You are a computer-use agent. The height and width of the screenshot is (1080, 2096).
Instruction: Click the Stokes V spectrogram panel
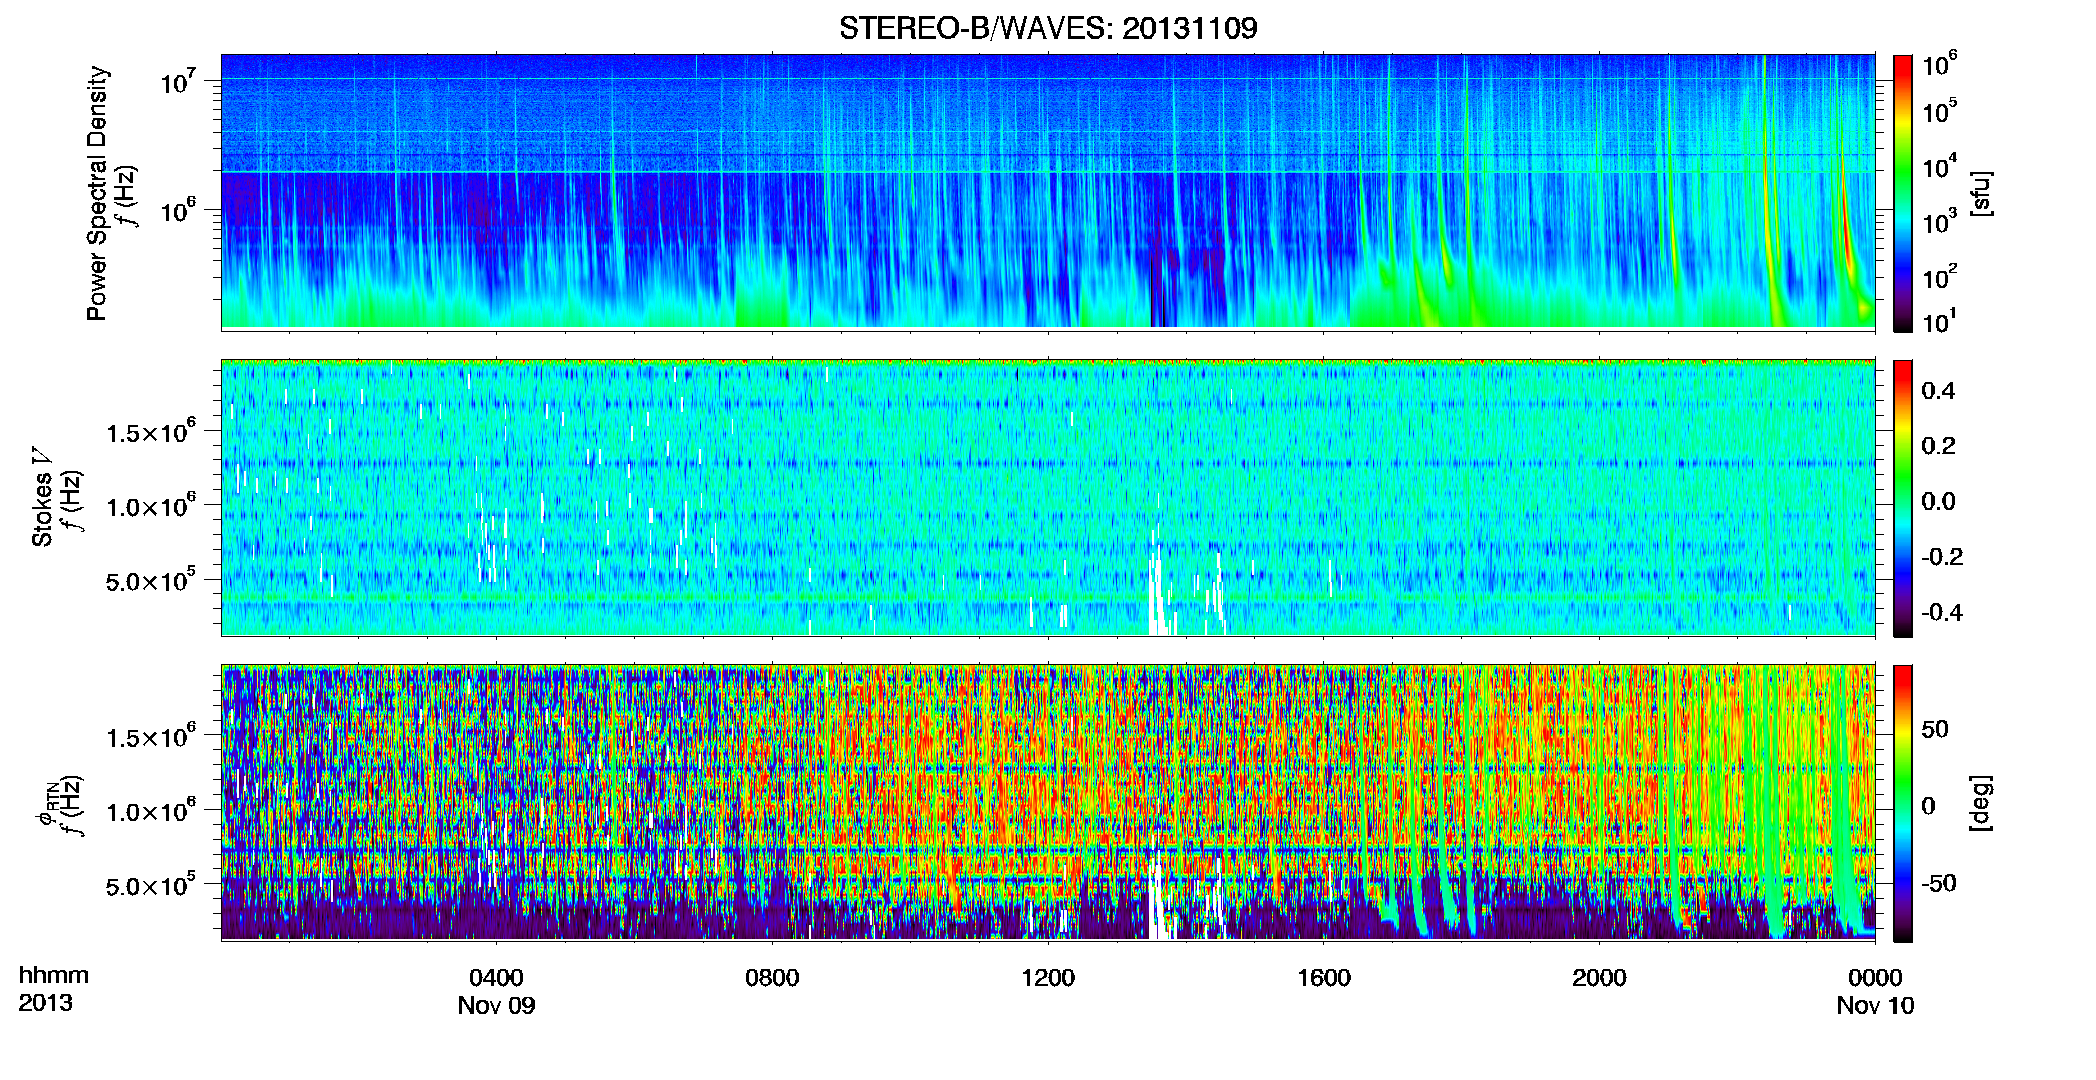coord(1048,498)
